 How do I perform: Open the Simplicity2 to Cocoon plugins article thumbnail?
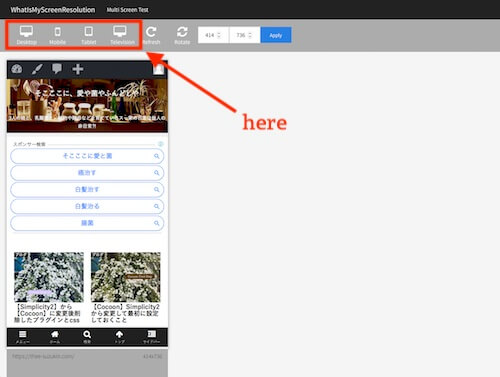coord(49,277)
